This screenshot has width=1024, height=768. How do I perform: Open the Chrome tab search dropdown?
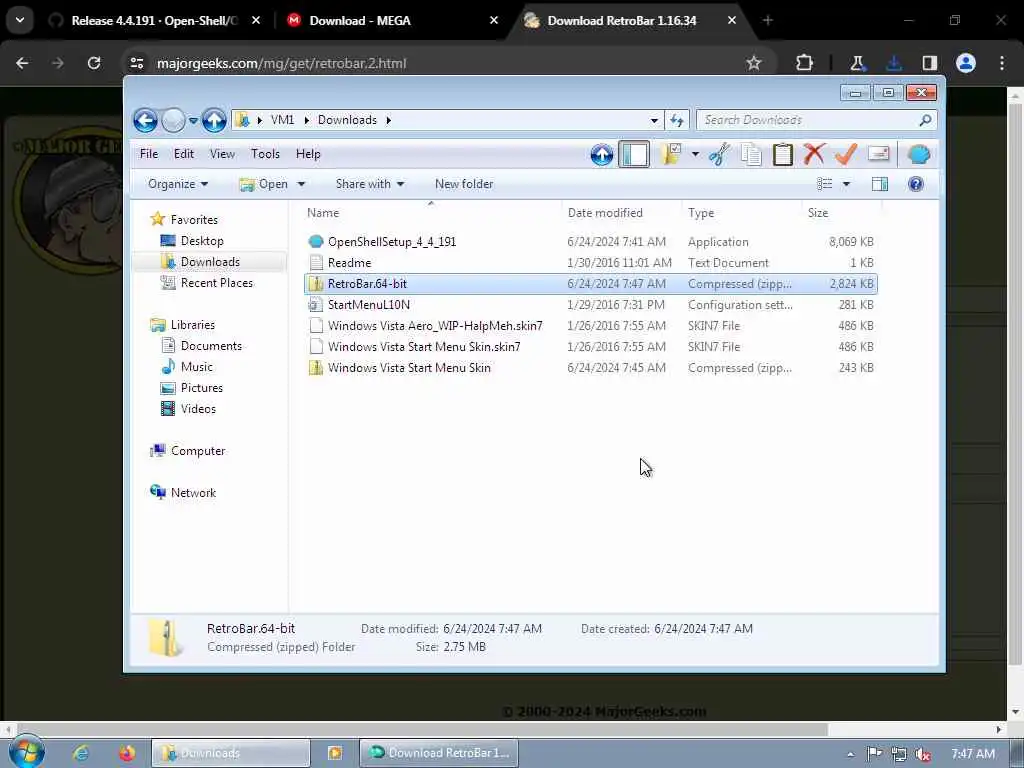(x=20, y=20)
